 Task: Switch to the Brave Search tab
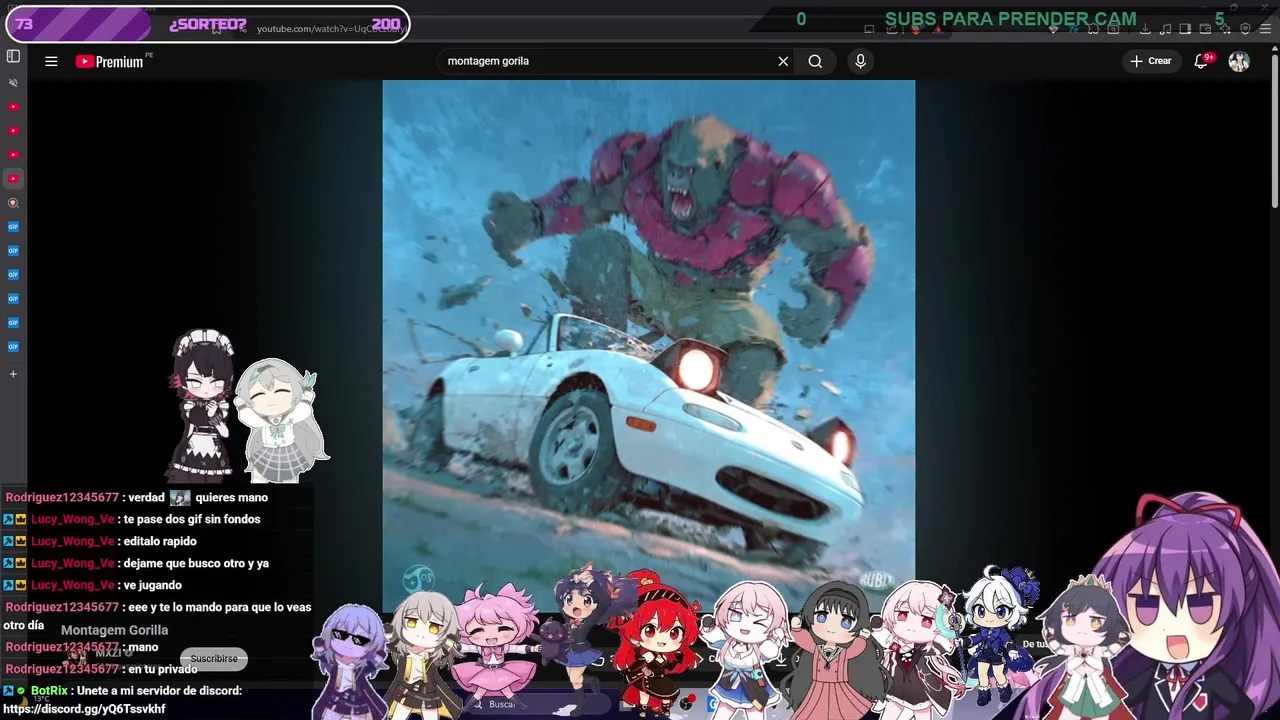13,203
